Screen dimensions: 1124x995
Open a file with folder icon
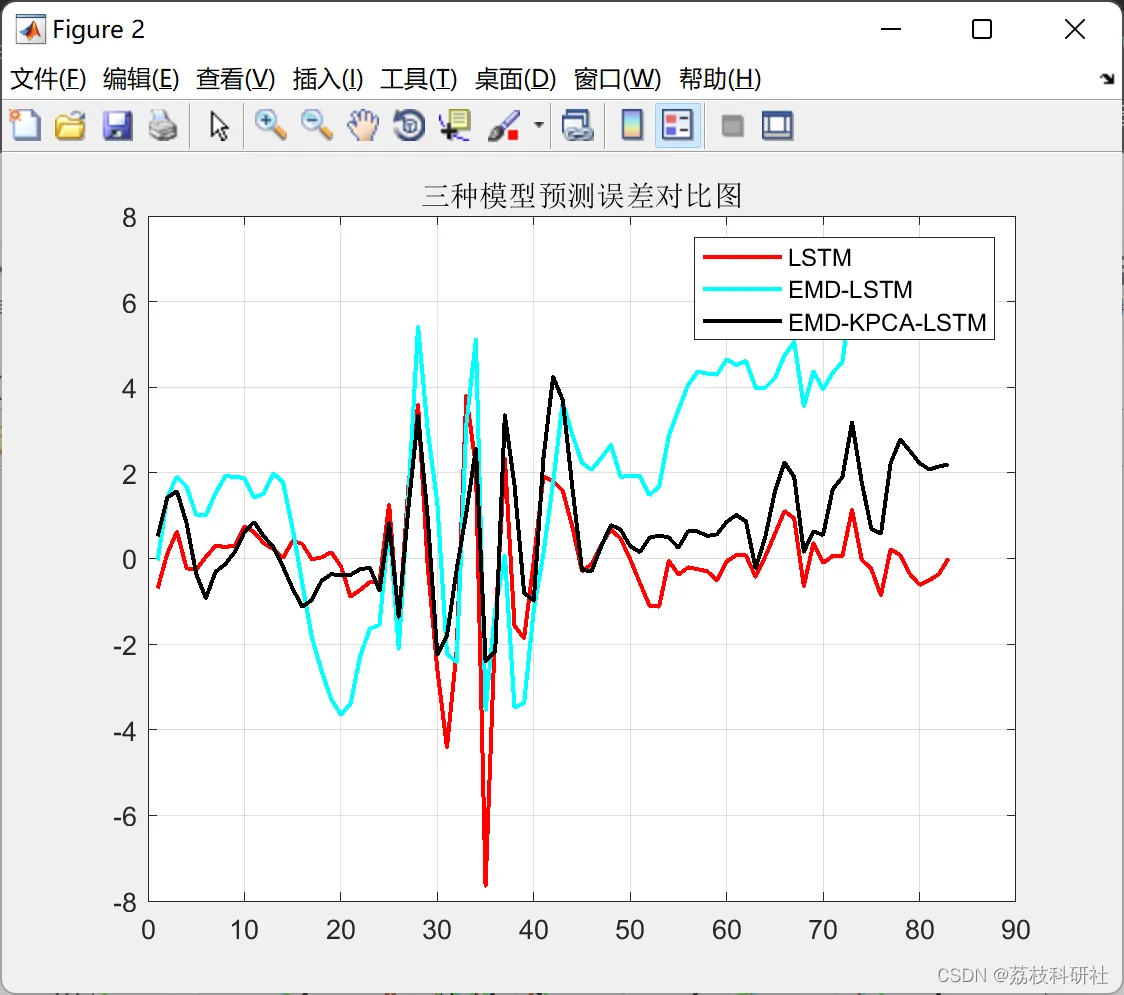point(70,125)
